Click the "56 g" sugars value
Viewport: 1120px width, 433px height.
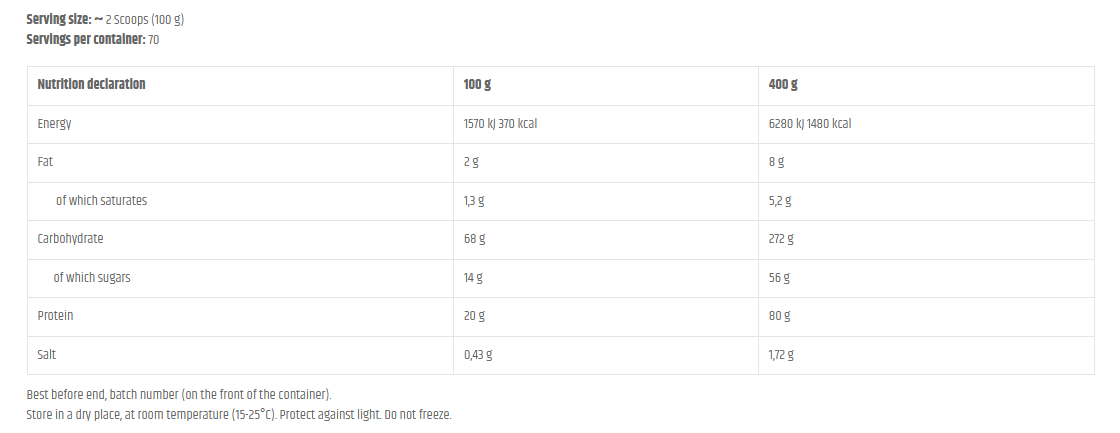coord(778,277)
